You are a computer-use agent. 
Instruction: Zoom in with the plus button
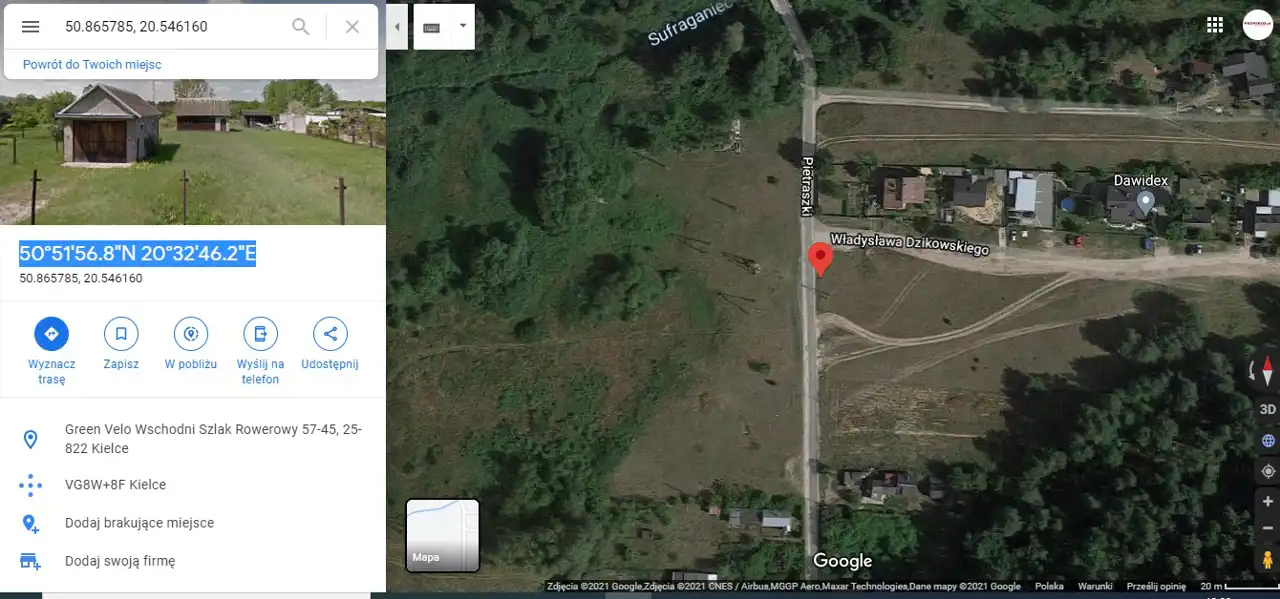coord(1267,502)
